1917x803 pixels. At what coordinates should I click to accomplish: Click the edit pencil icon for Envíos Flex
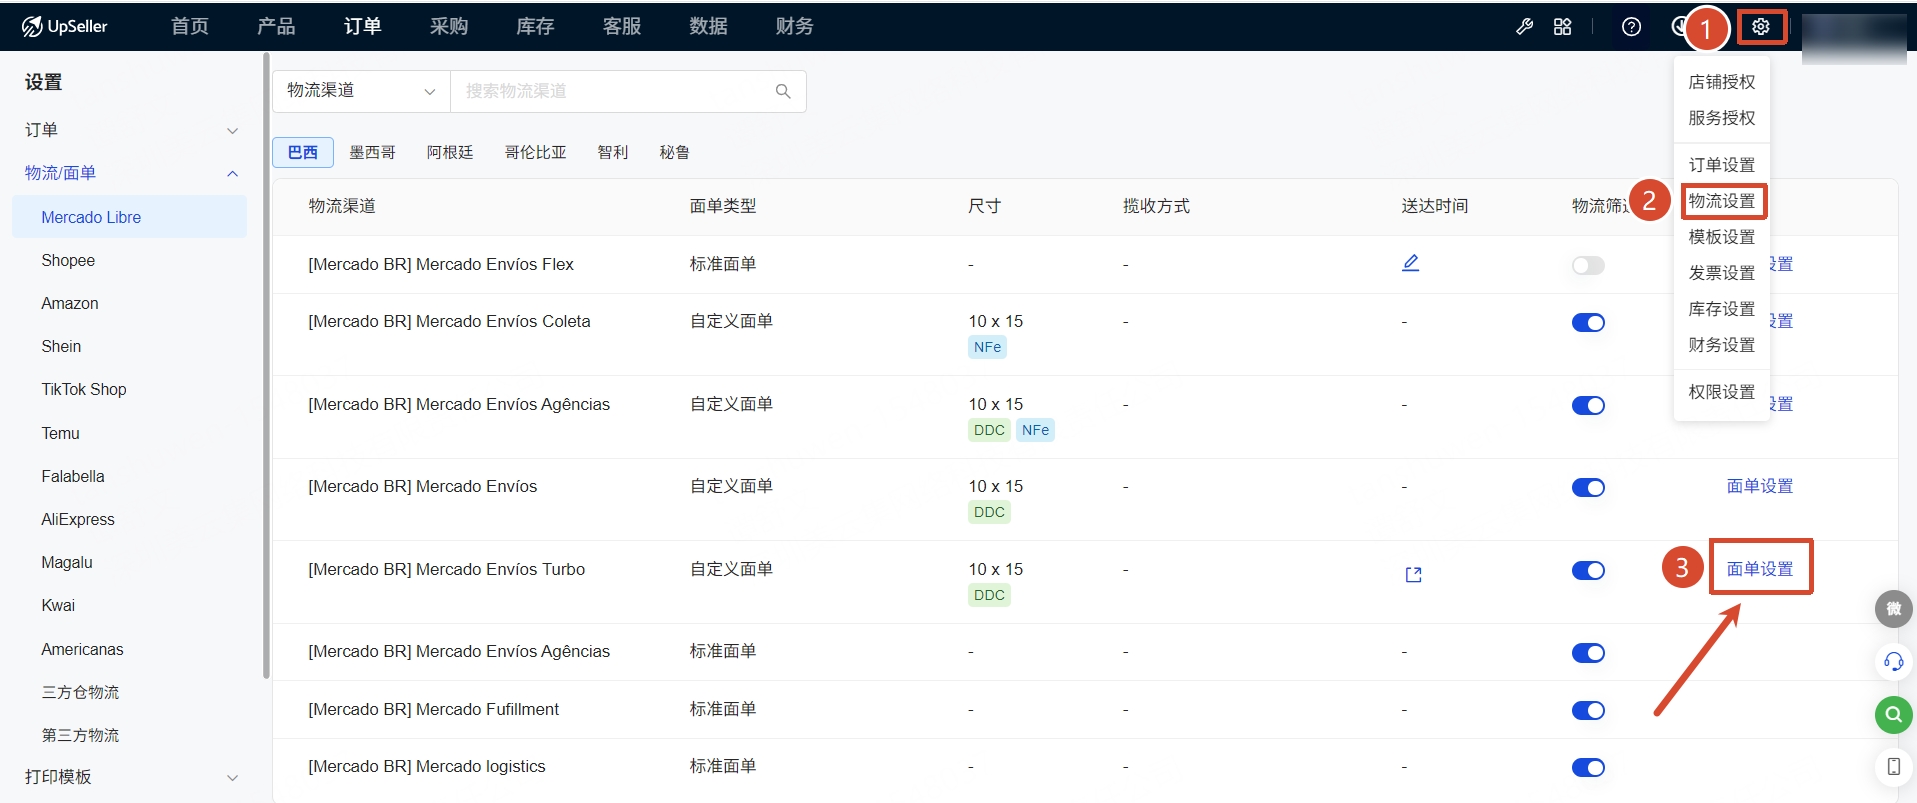(1410, 263)
